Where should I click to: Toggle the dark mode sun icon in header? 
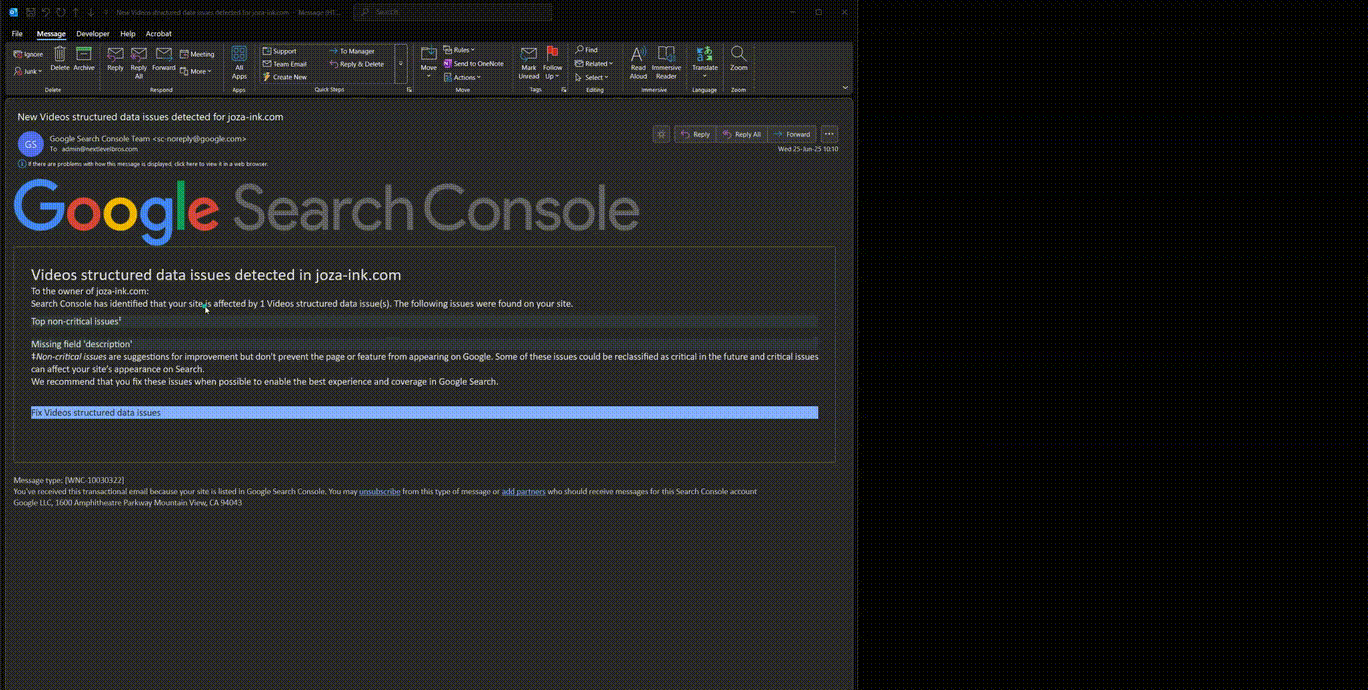(661, 134)
